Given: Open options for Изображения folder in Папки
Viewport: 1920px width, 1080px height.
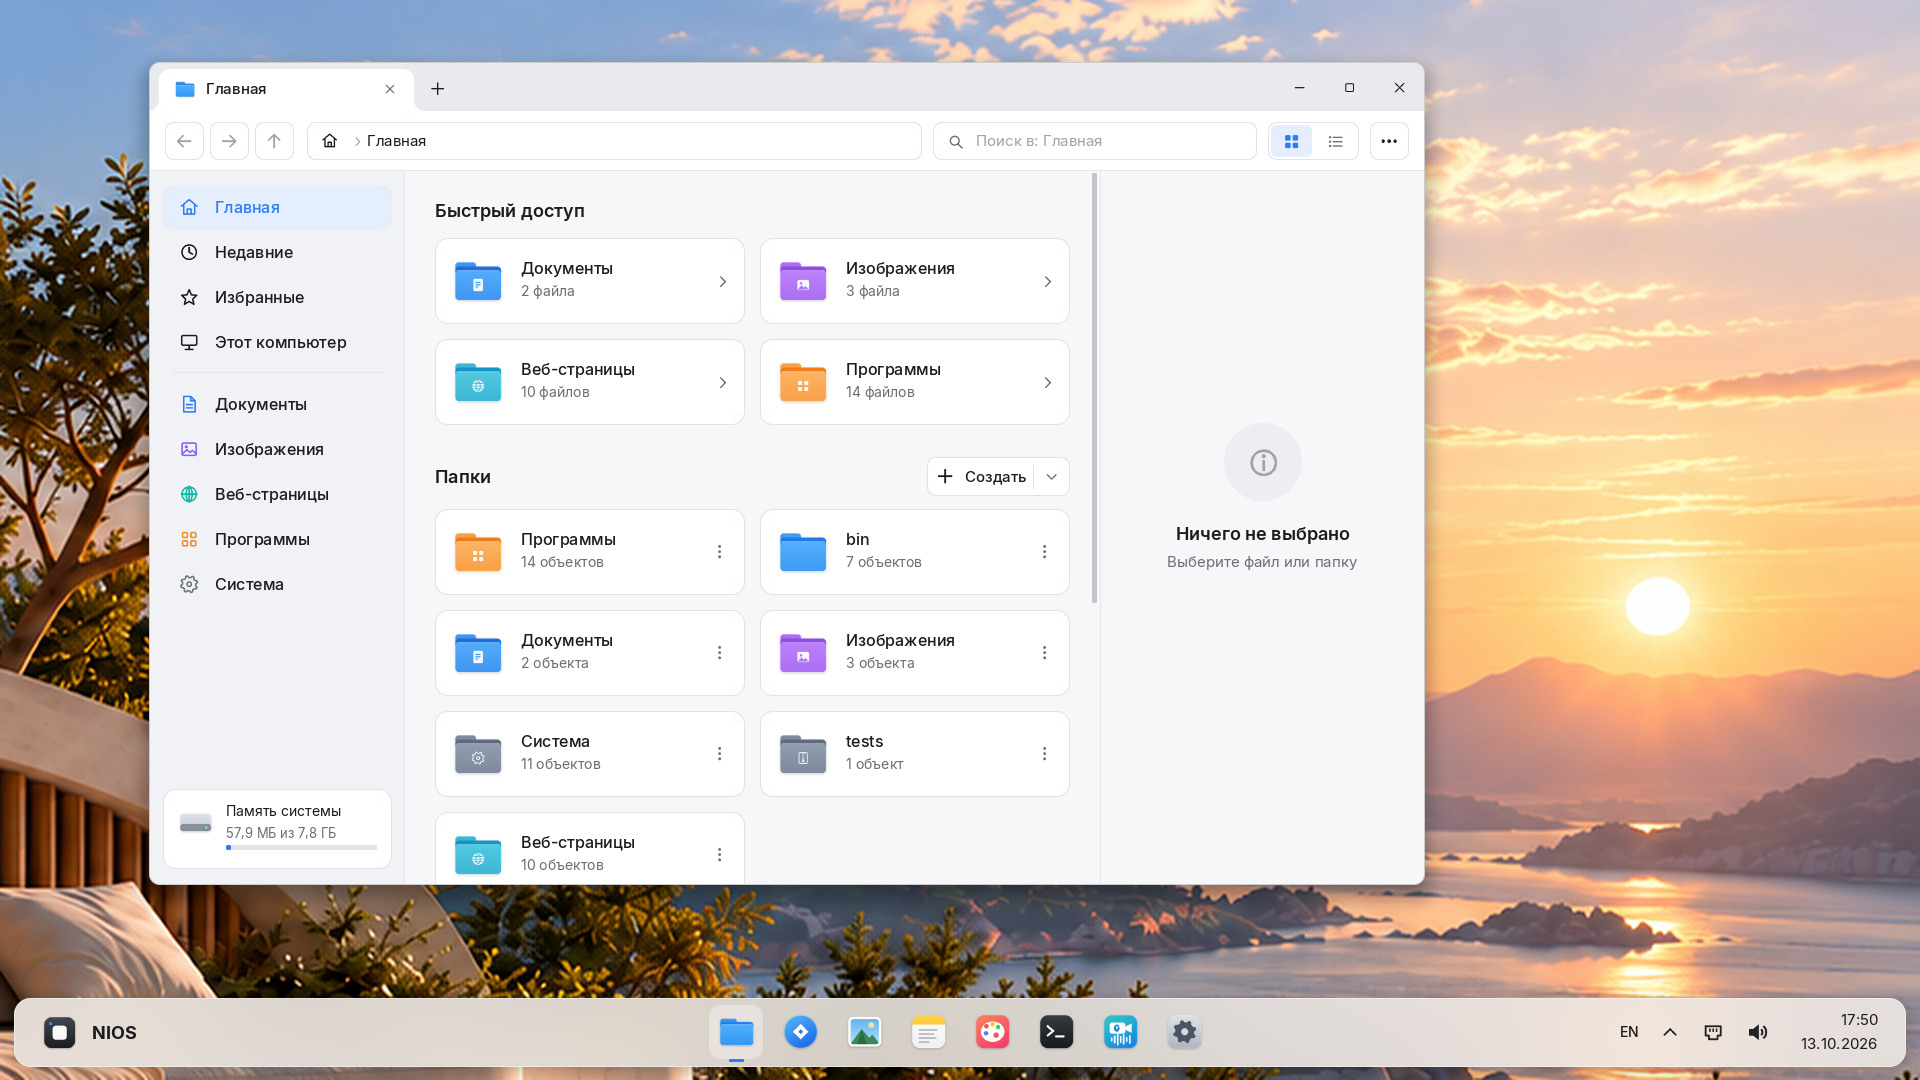Looking at the screenshot, I should (x=1044, y=653).
